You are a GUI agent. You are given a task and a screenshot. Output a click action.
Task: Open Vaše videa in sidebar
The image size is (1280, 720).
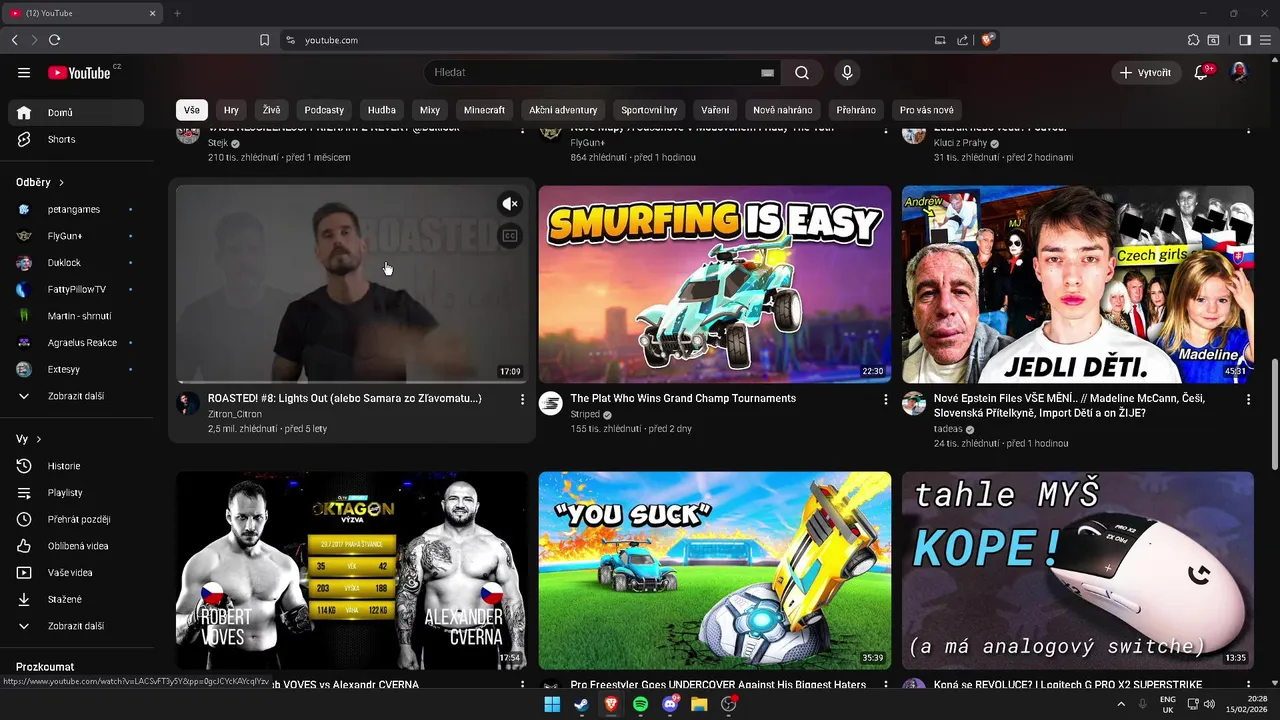pos(76,572)
